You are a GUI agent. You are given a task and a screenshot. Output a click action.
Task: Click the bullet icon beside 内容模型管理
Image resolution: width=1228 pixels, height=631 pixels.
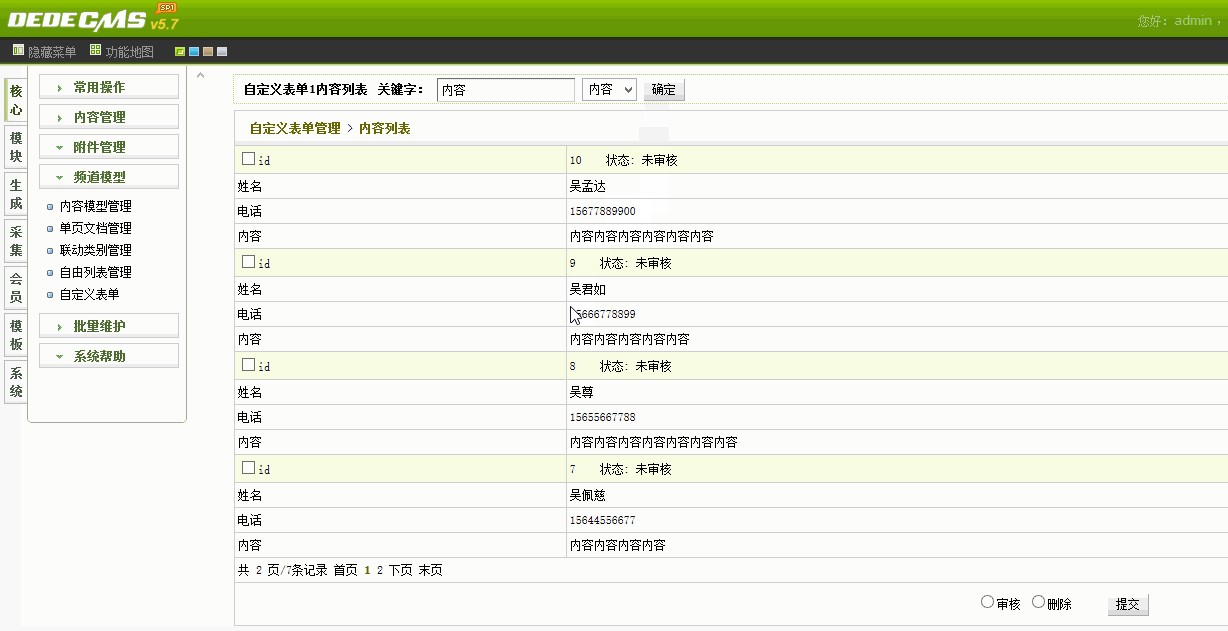pyautogui.click(x=50, y=207)
